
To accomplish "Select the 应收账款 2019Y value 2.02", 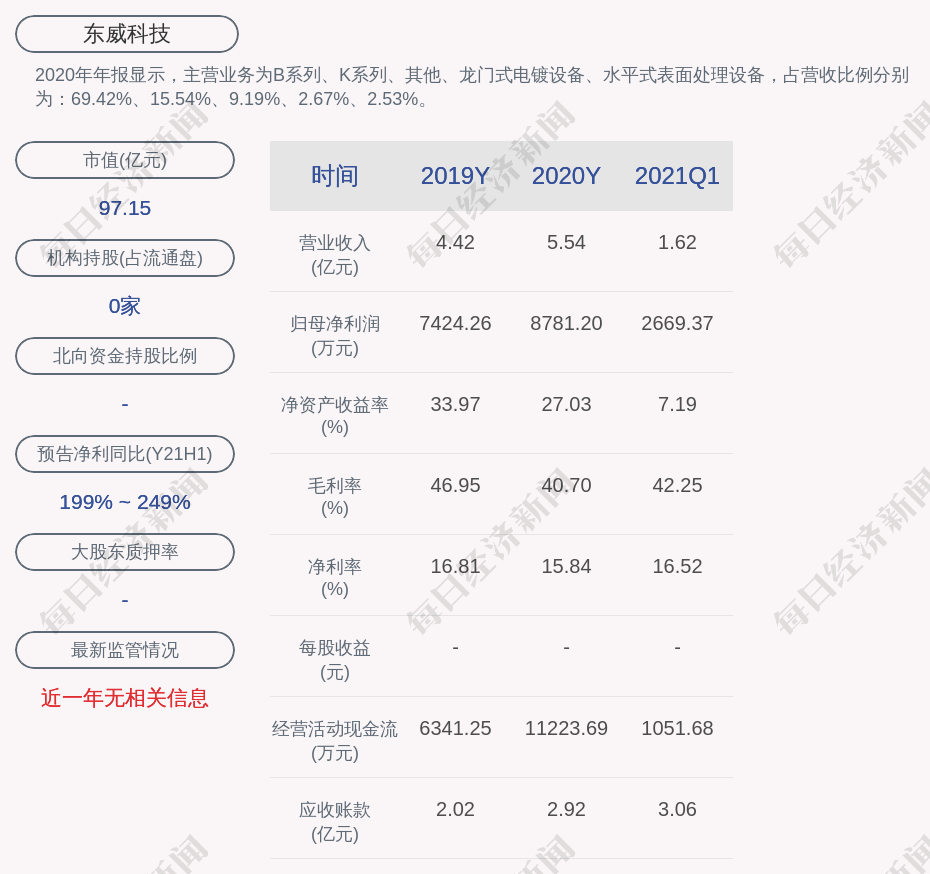I will pyautogui.click(x=455, y=809).
